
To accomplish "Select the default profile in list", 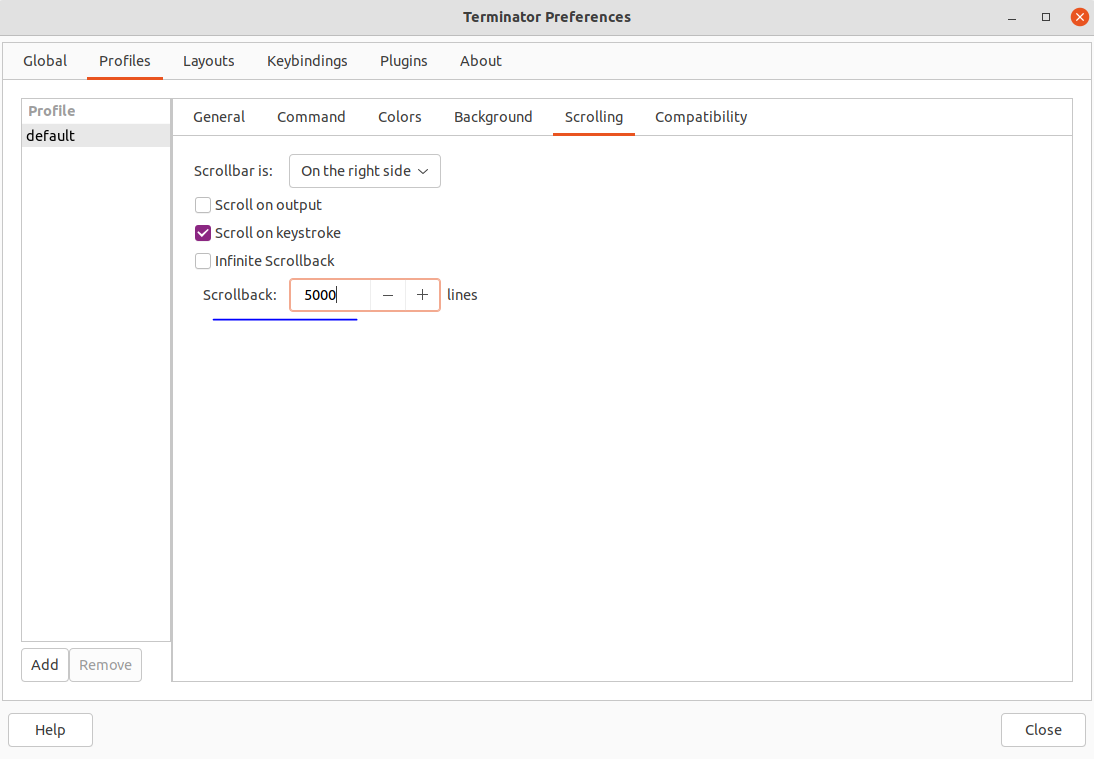I will click(x=96, y=135).
